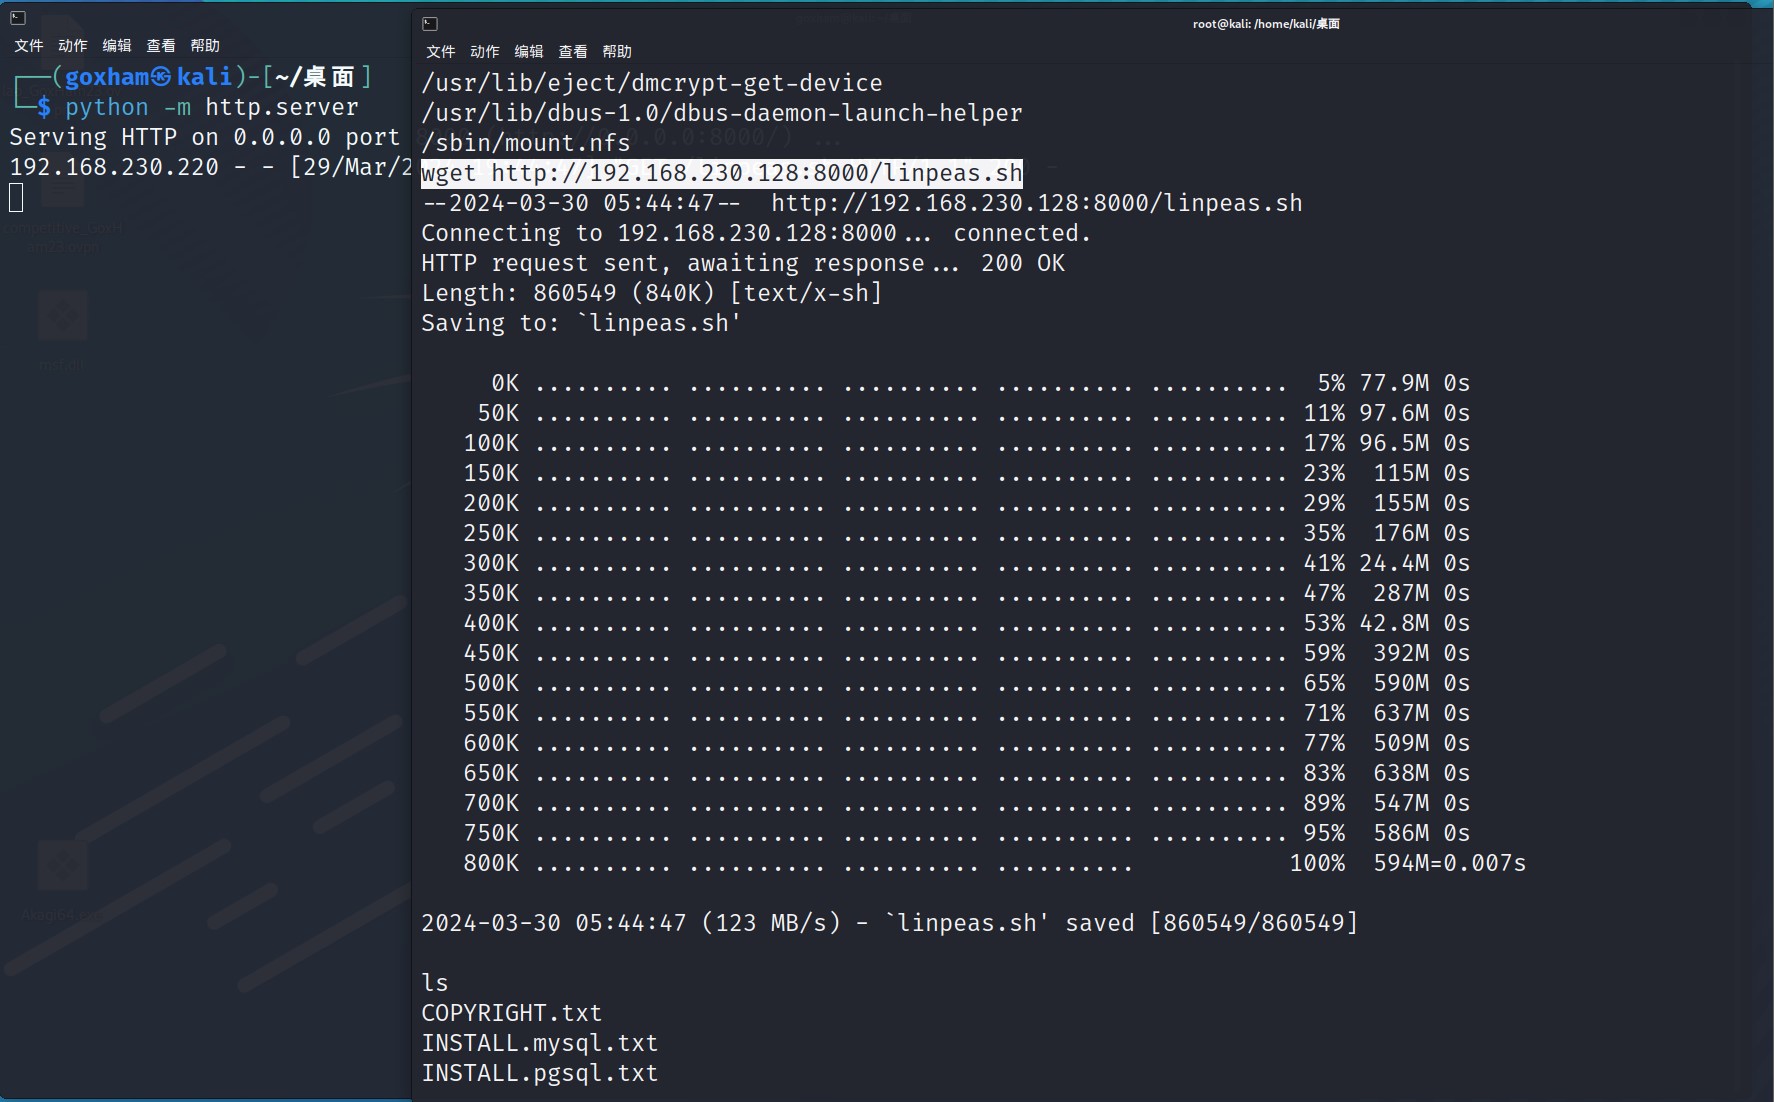
Task: Click 'Length: 860549 (840K)' line
Action: tap(652, 293)
